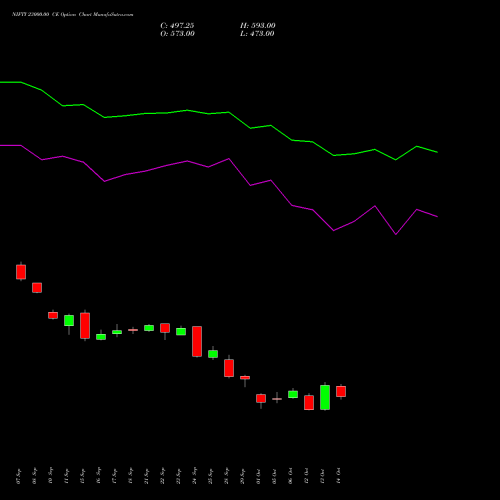
Task: Select the red candlestick above 07 Sep
Action: [21, 272]
